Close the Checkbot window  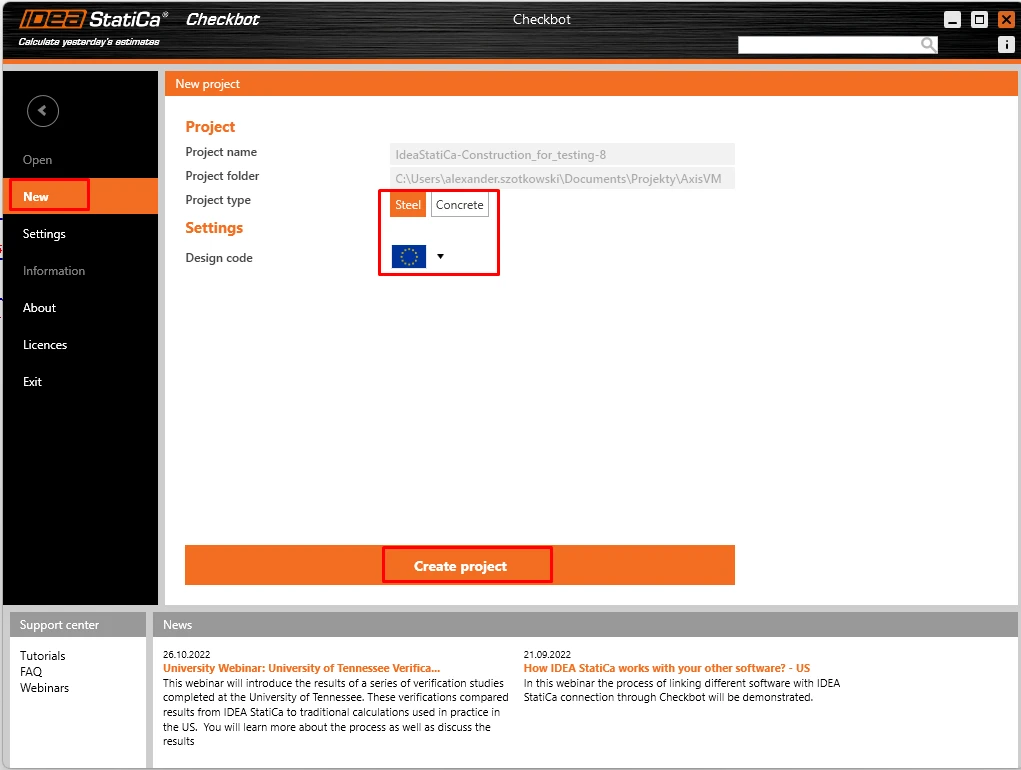tap(1006, 20)
